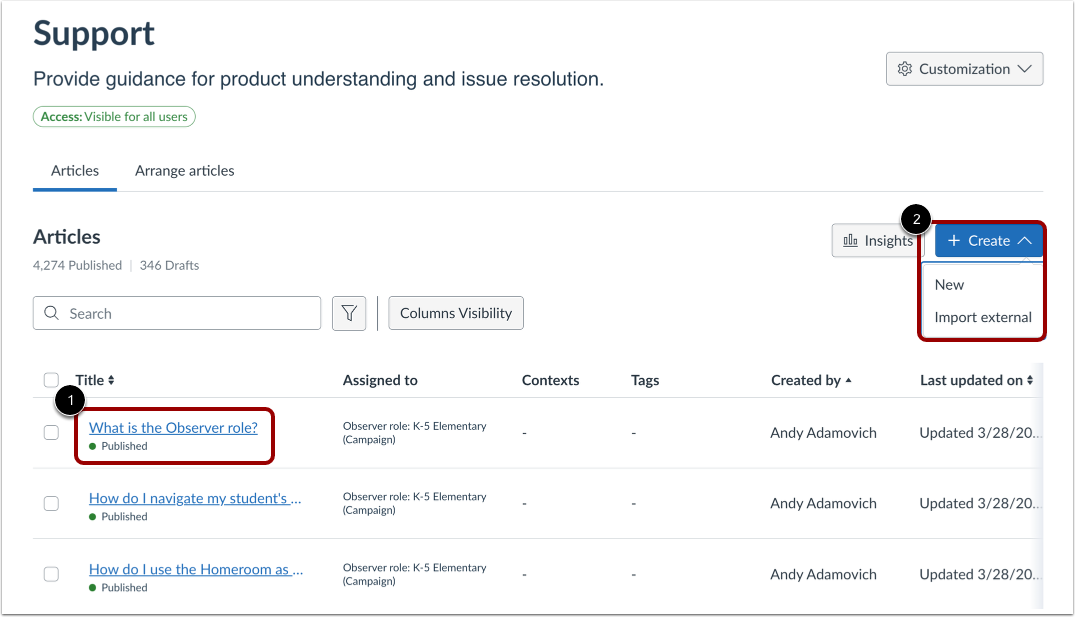Select 'New' in the Create menu
The height and width of the screenshot is (617, 1075).
pos(948,284)
